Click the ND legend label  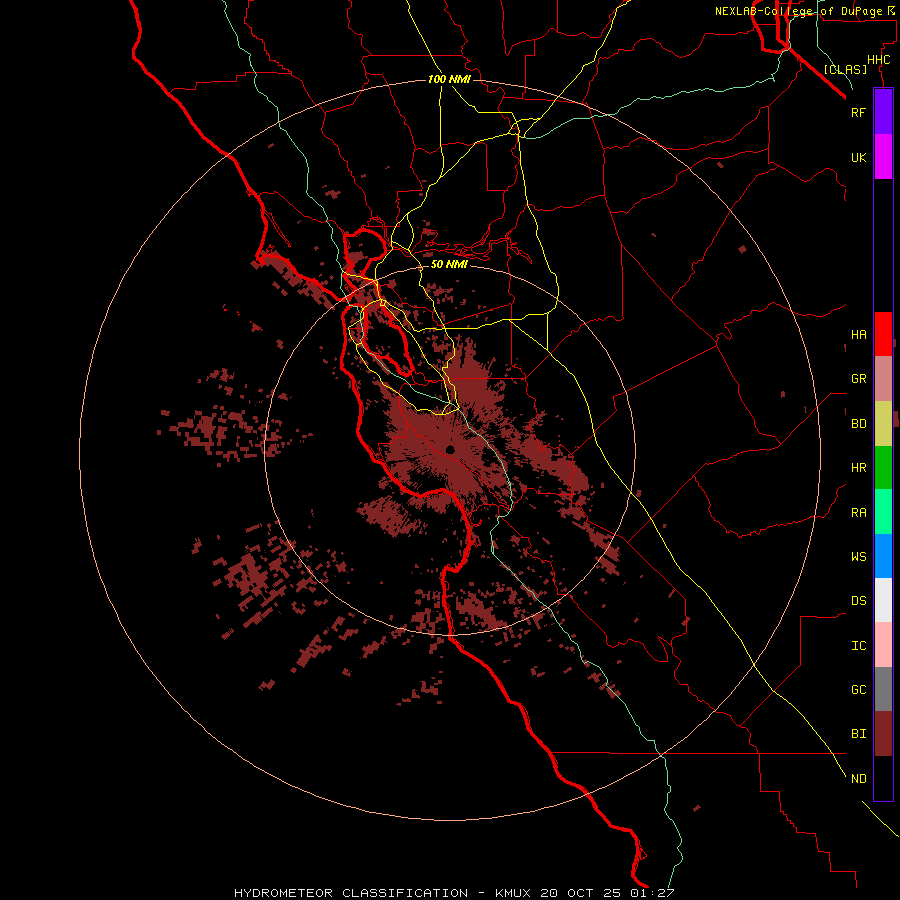point(858,779)
